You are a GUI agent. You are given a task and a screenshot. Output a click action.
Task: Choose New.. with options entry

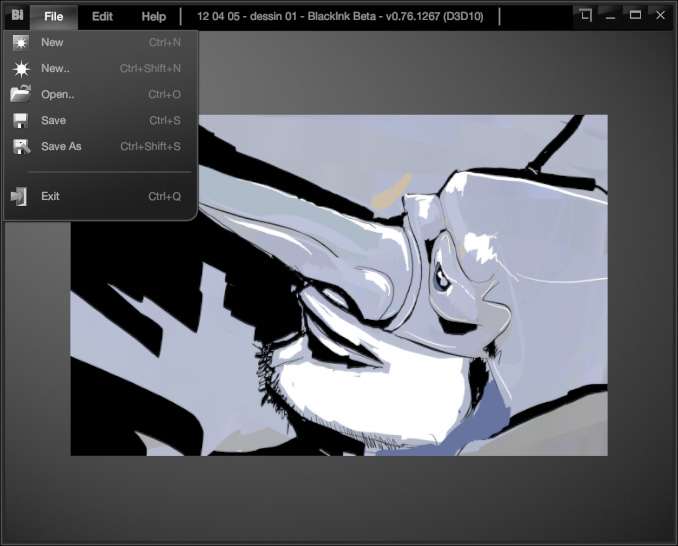click(100, 68)
